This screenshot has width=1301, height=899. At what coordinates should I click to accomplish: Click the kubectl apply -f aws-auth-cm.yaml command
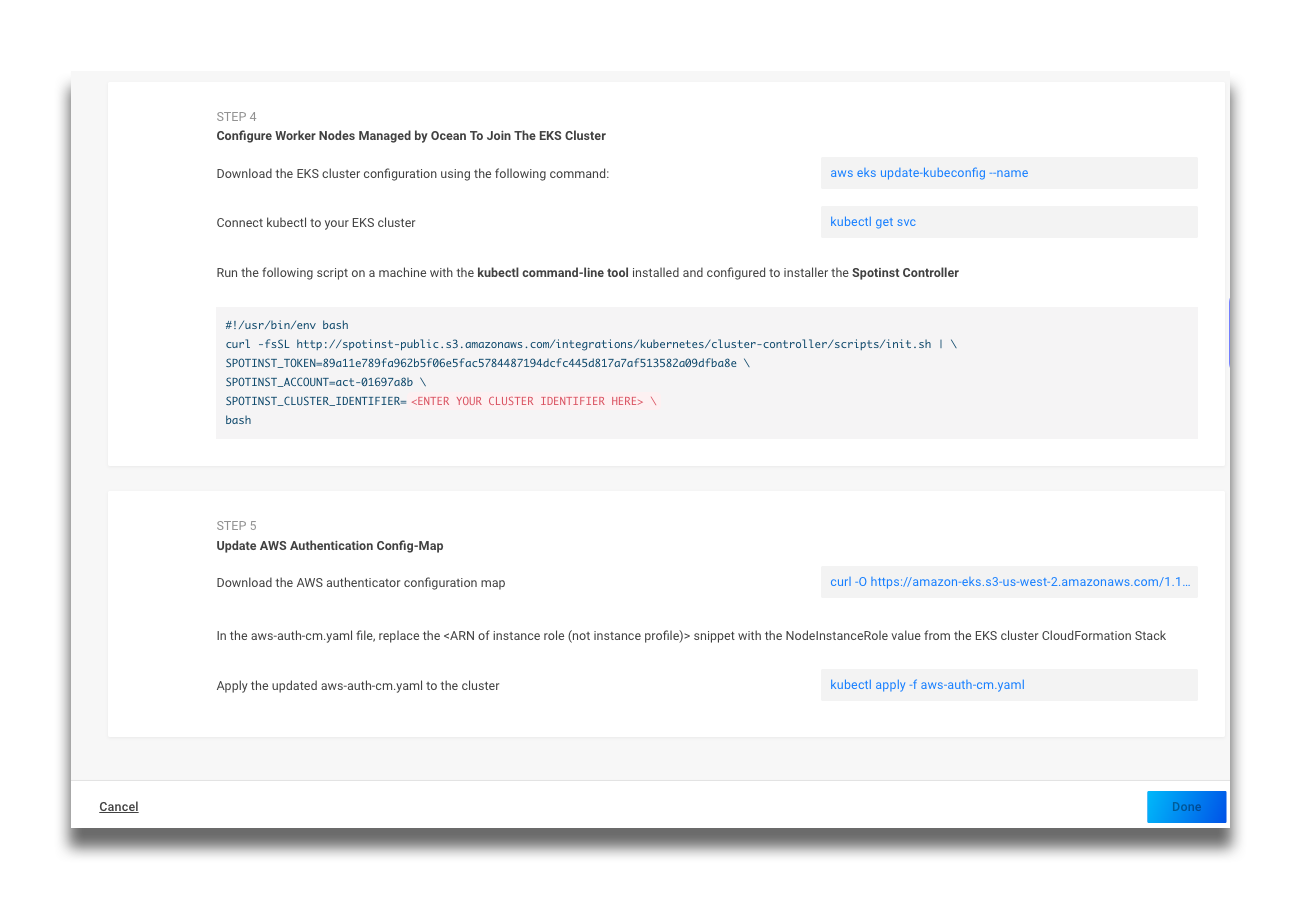pyautogui.click(x=927, y=685)
